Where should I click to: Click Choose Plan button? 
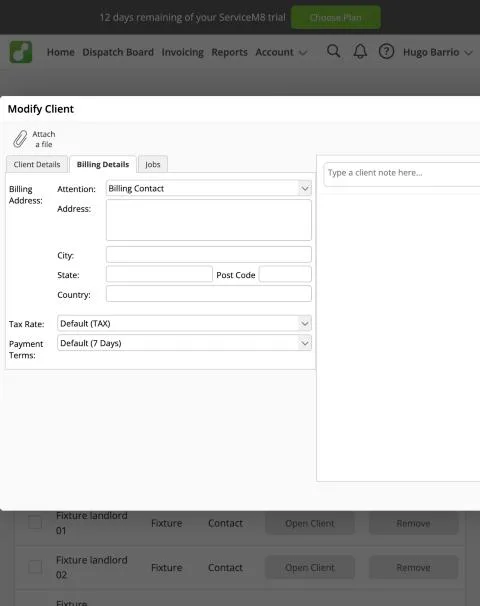tap(335, 17)
